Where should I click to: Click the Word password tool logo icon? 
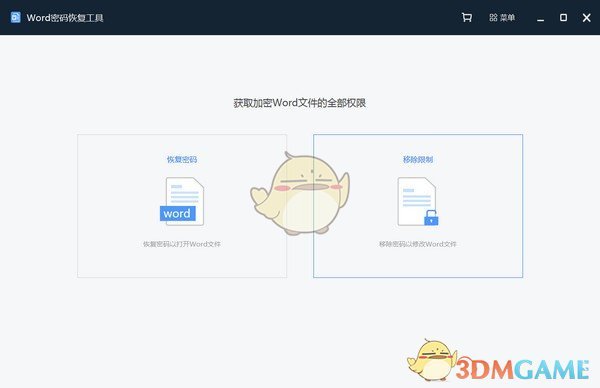pos(15,18)
